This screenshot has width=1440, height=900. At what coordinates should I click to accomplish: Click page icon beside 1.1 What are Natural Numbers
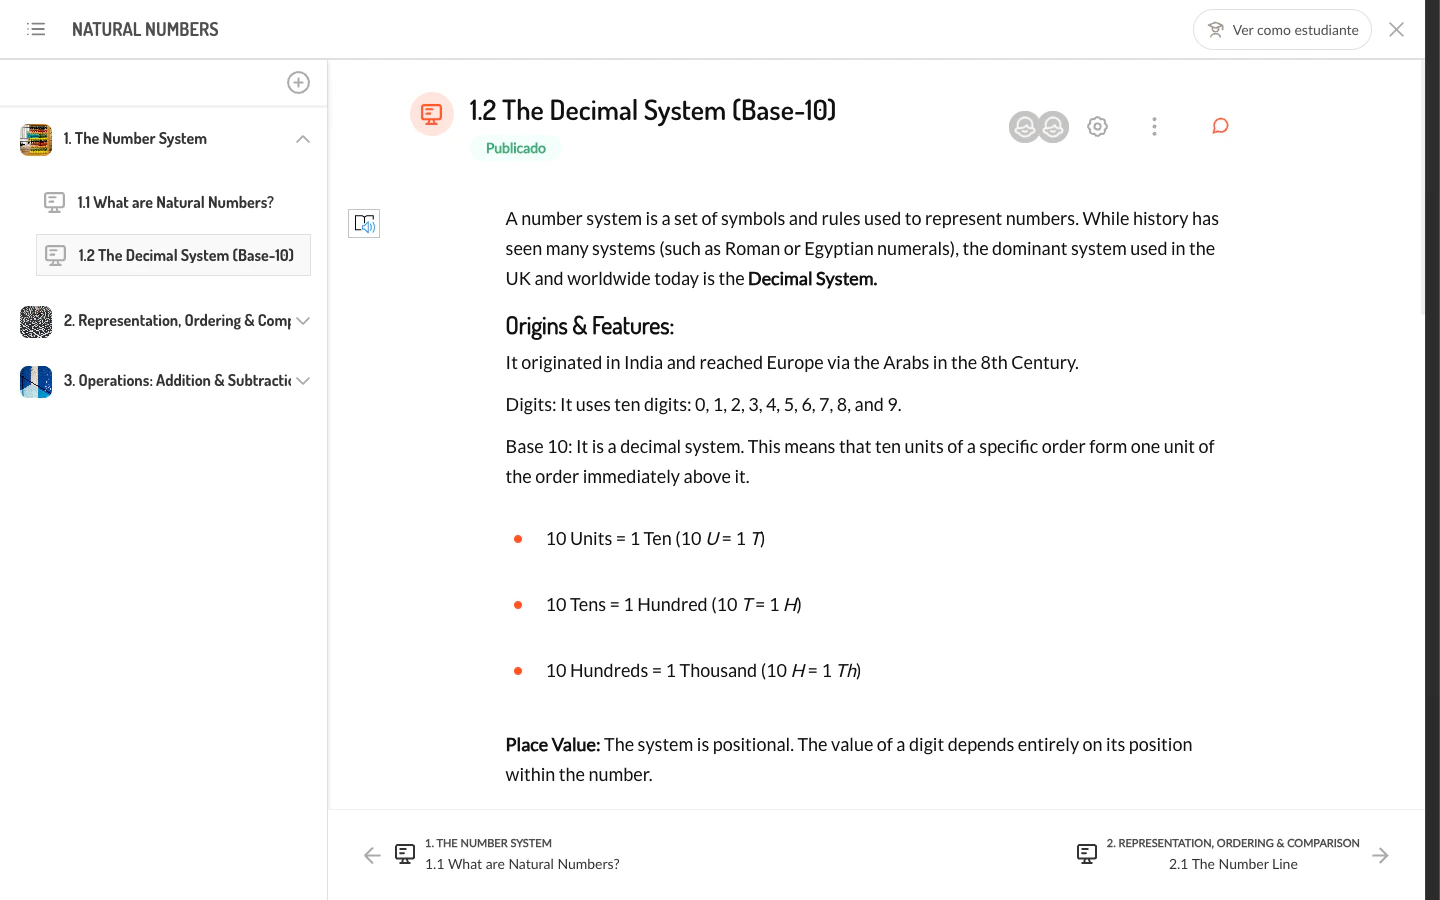pos(55,203)
